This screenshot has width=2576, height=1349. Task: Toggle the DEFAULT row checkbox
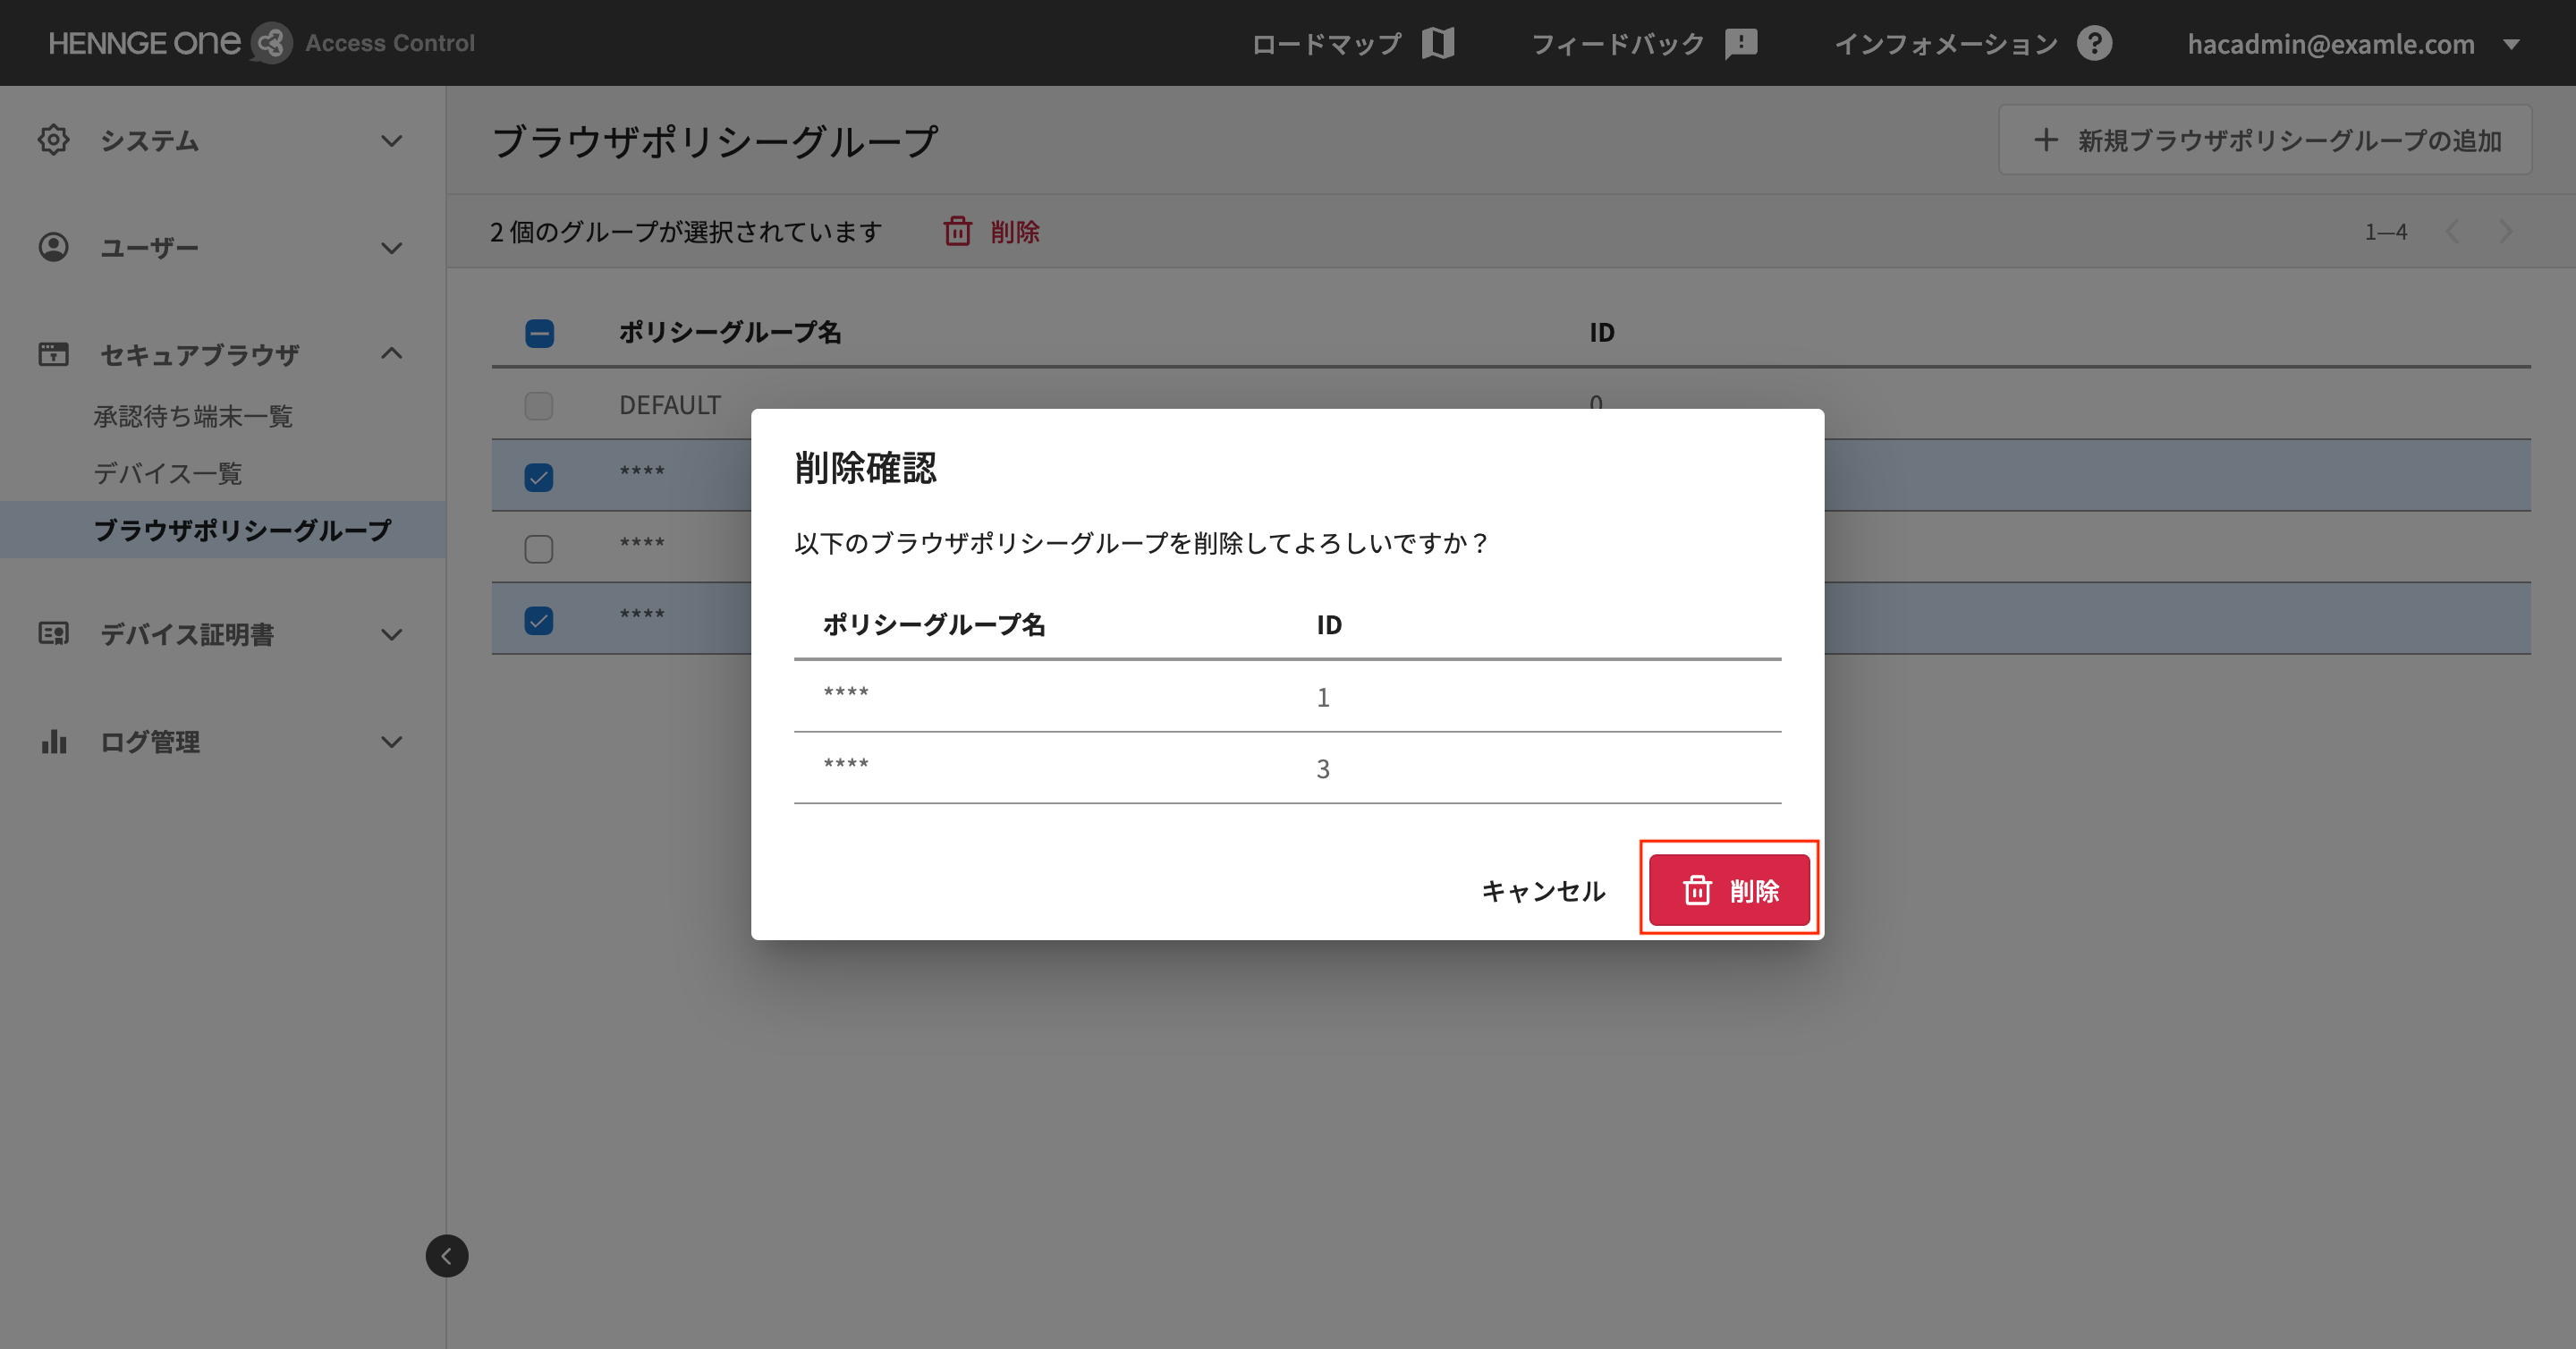[x=539, y=405]
